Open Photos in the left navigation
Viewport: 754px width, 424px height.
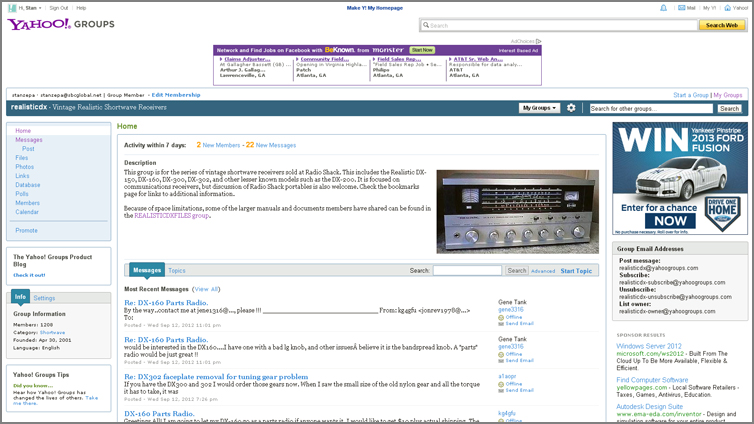point(25,167)
